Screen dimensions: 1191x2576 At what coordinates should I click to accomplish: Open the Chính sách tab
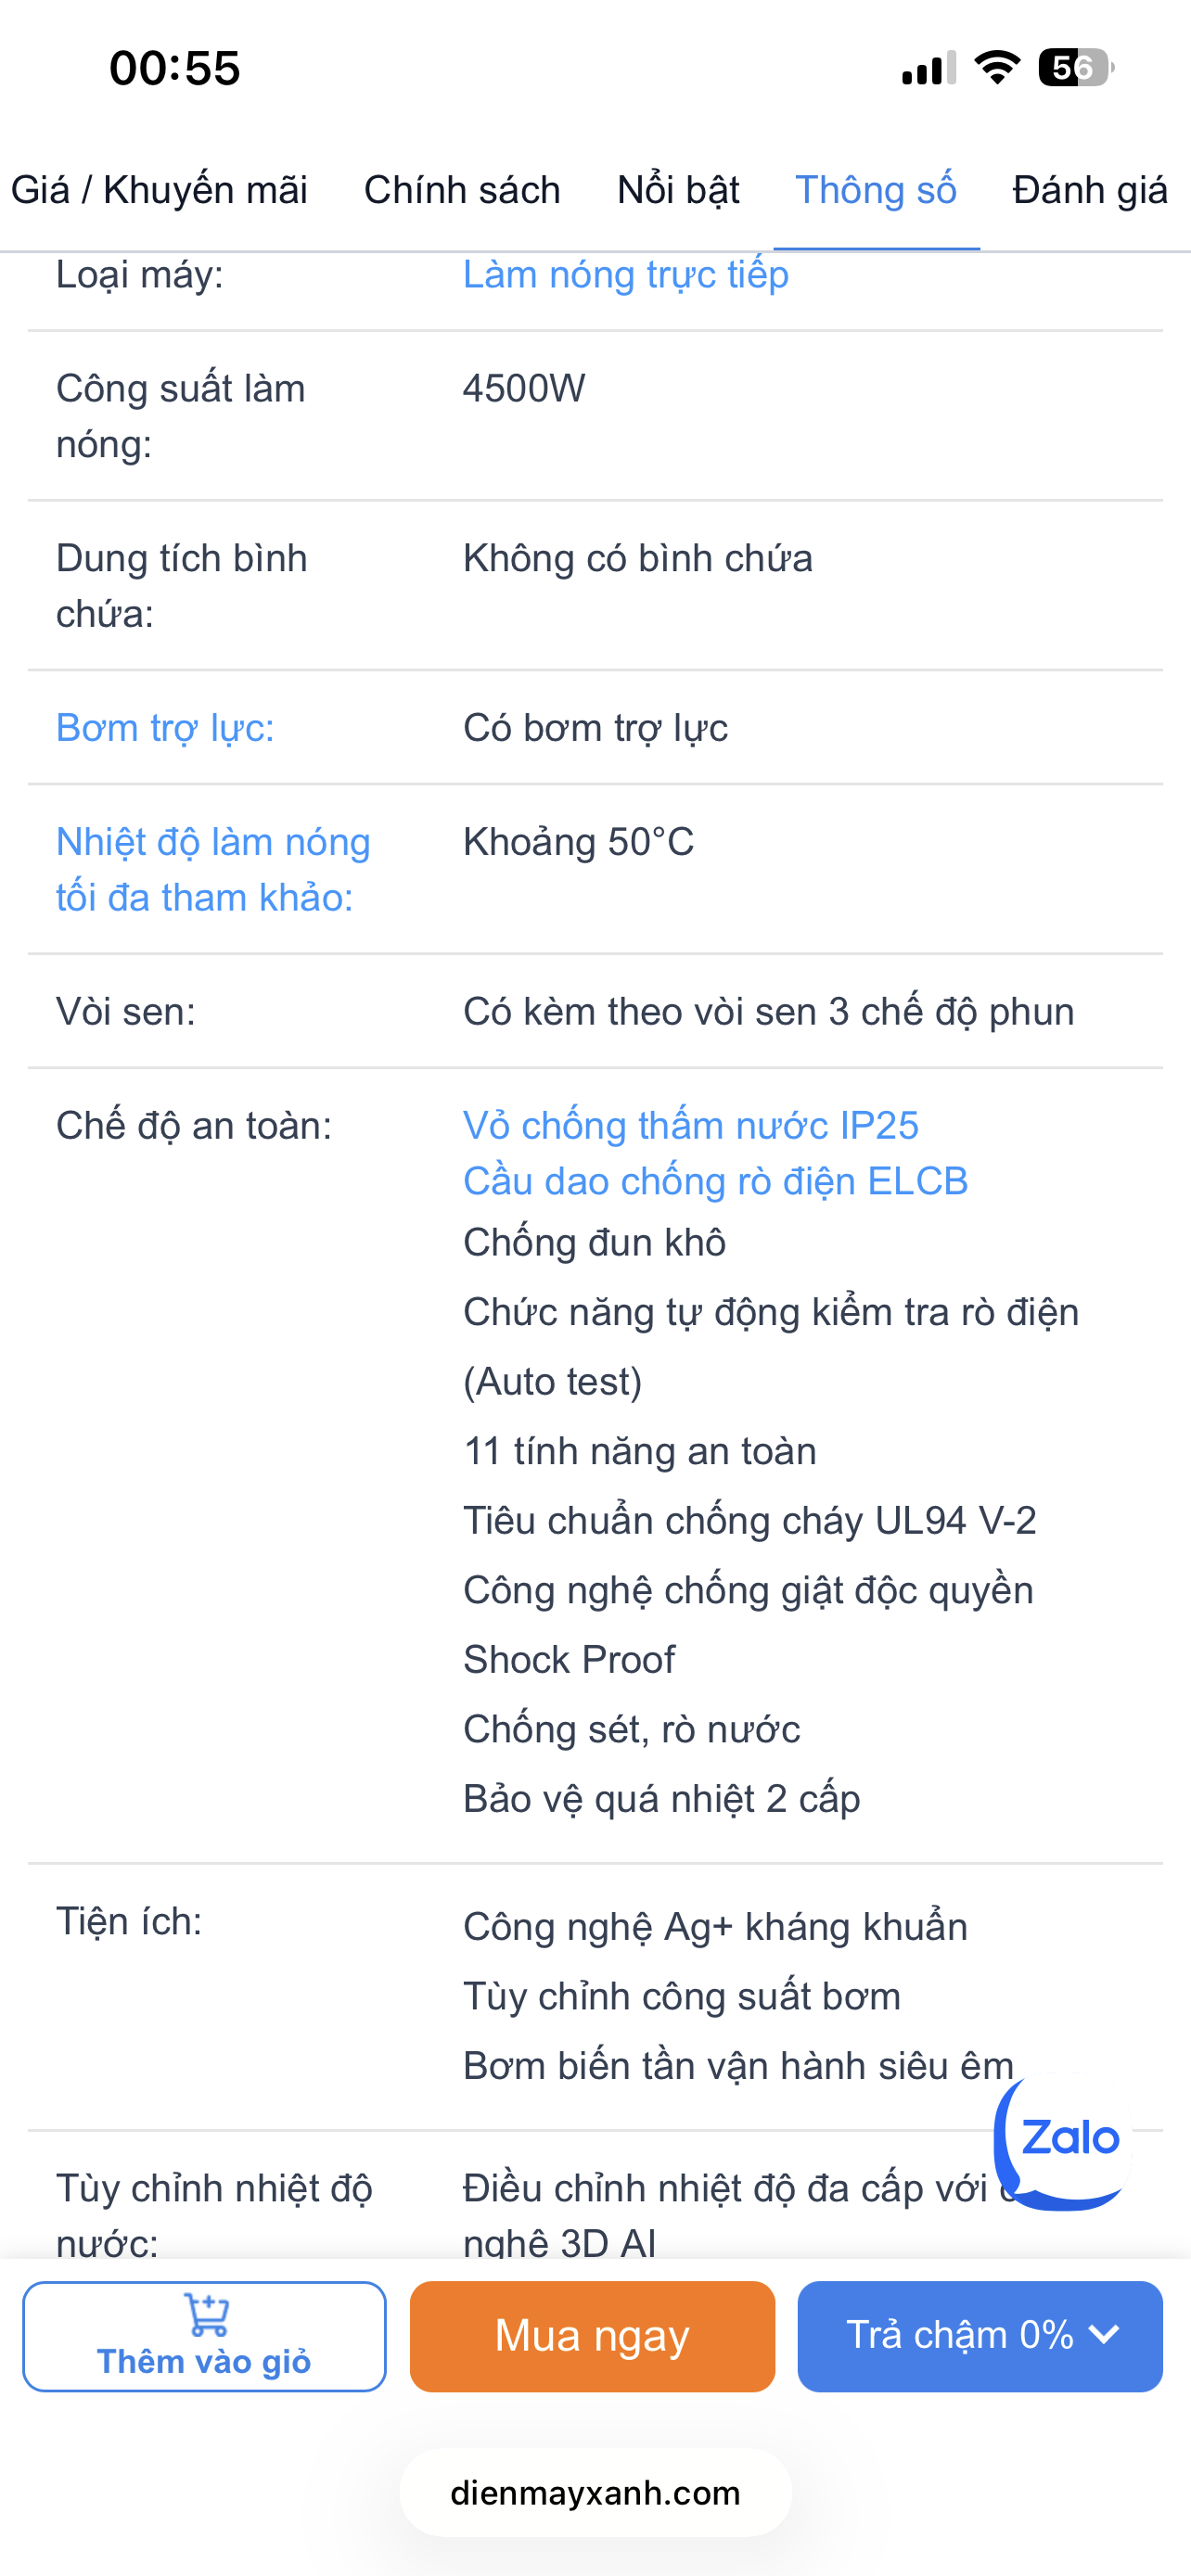pyautogui.click(x=462, y=190)
